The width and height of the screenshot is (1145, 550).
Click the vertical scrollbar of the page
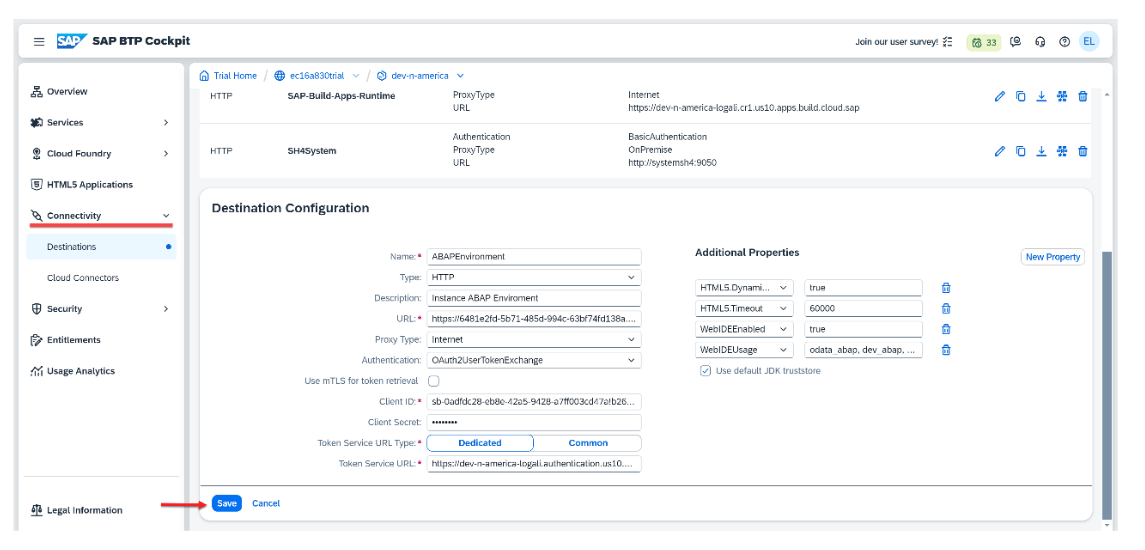[1106, 386]
